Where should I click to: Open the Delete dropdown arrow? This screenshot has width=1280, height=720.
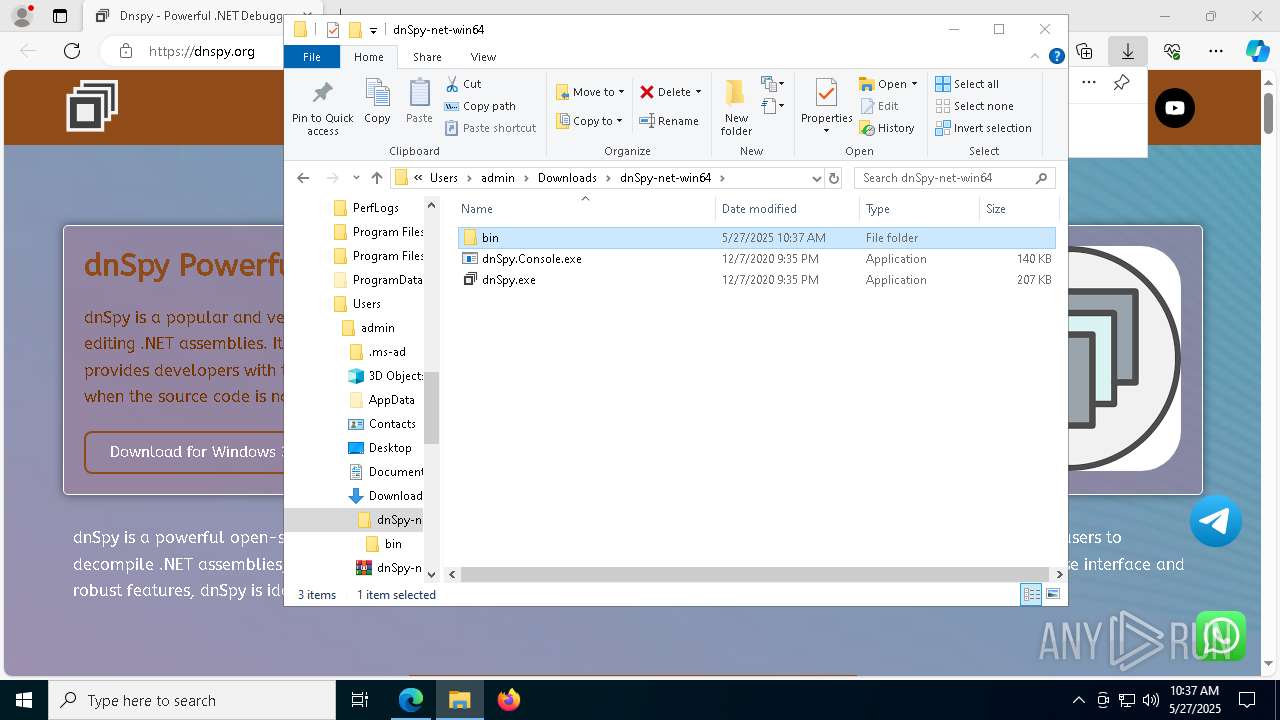click(698, 92)
